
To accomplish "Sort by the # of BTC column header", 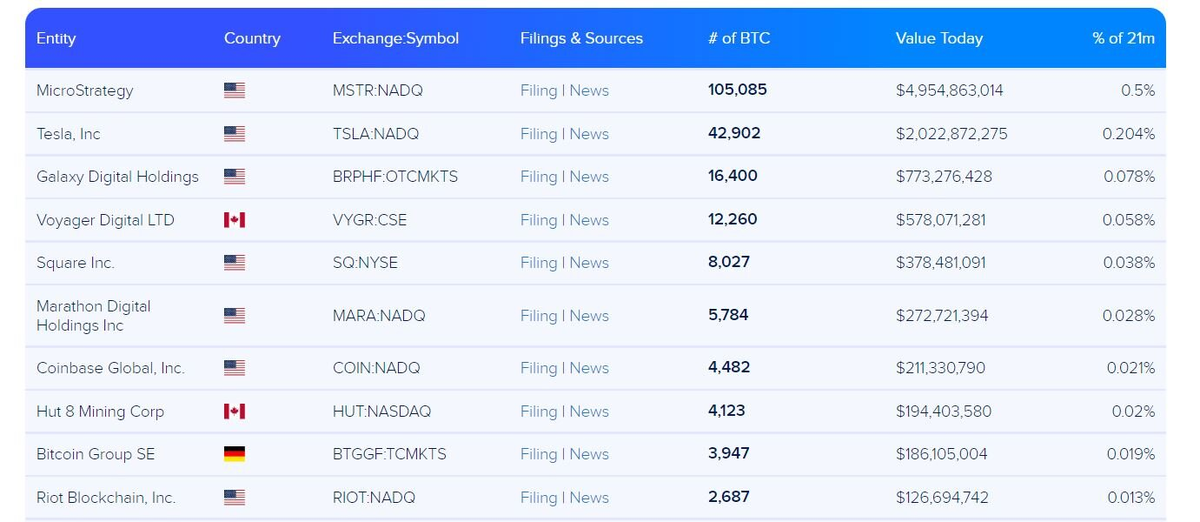I will point(739,38).
